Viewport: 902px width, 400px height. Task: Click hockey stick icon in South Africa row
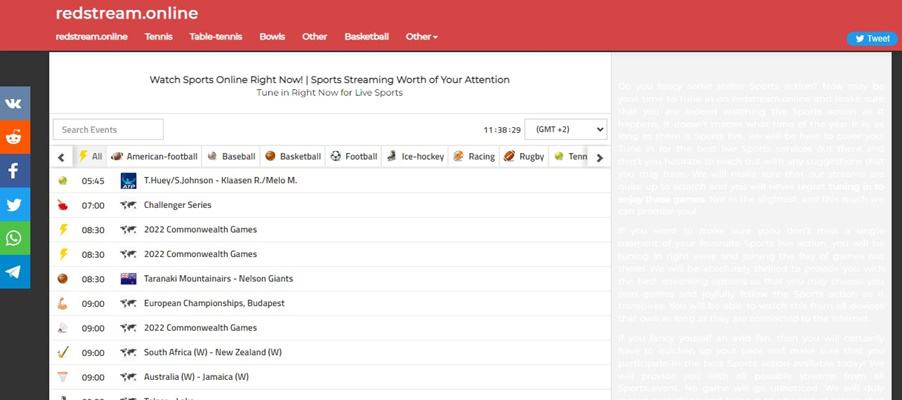click(x=63, y=352)
